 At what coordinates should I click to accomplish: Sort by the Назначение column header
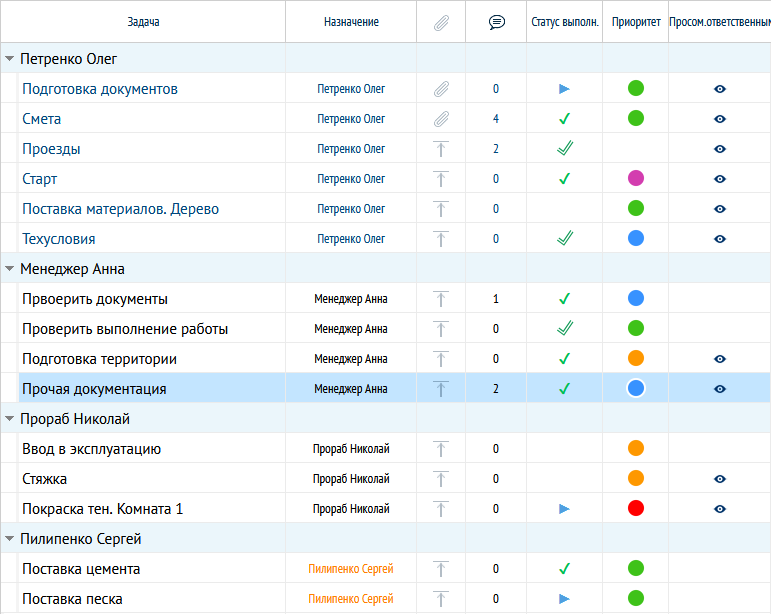[x=351, y=22]
